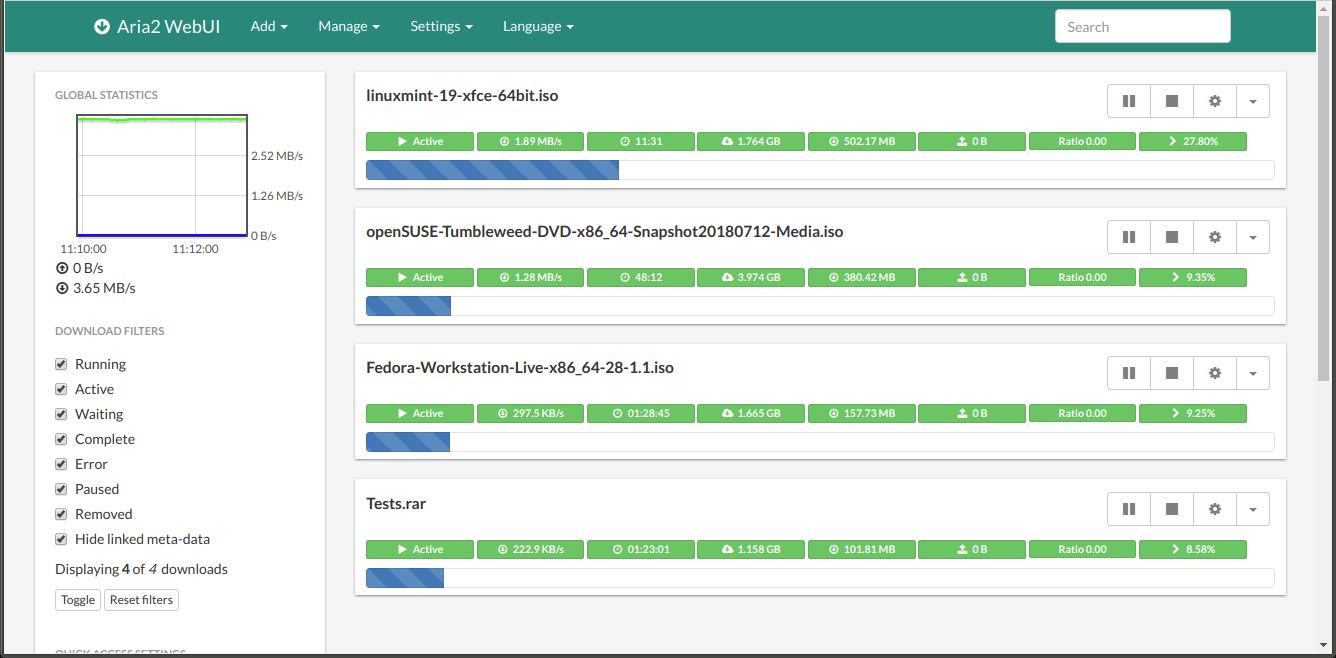
Task: Open settings gear for Fedora-Workstation-Live download
Action: (x=1215, y=373)
